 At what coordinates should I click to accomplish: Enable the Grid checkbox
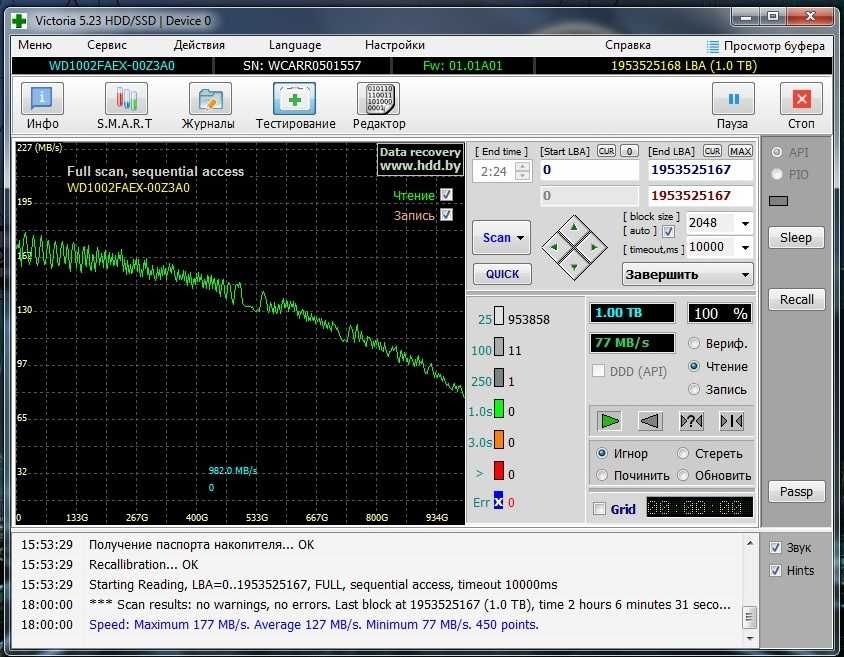pos(600,509)
